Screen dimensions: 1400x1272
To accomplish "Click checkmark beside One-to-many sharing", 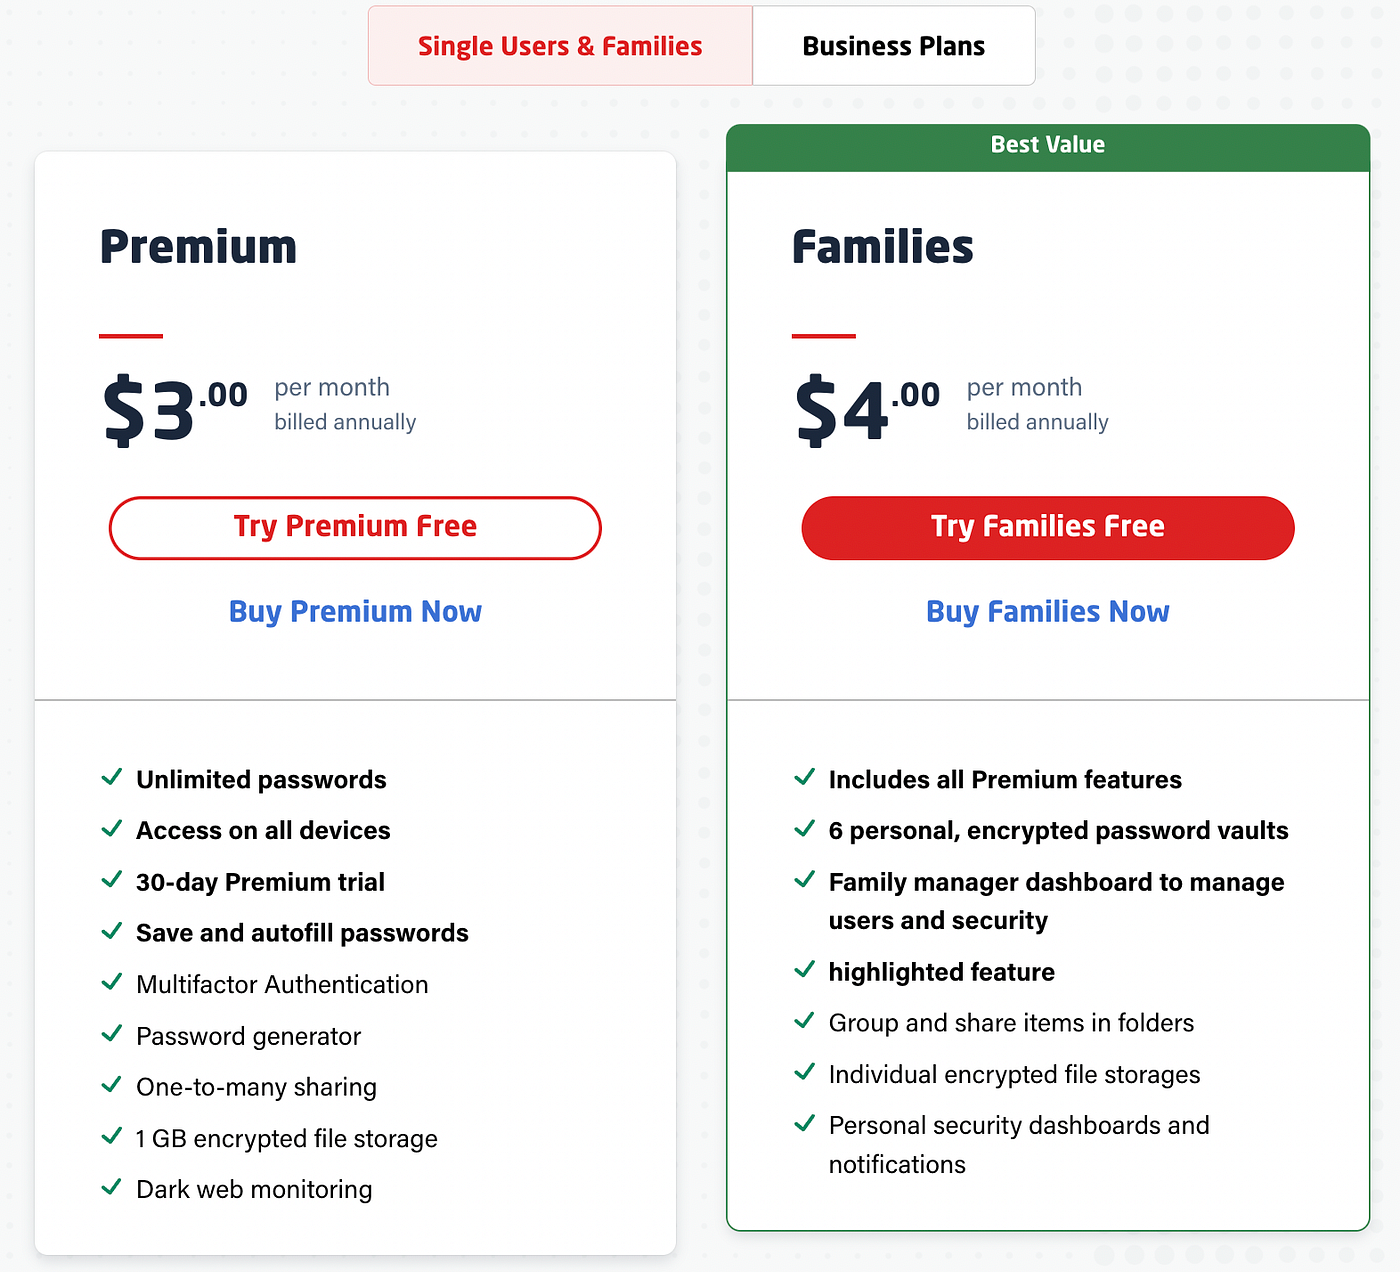I will tap(112, 1085).
